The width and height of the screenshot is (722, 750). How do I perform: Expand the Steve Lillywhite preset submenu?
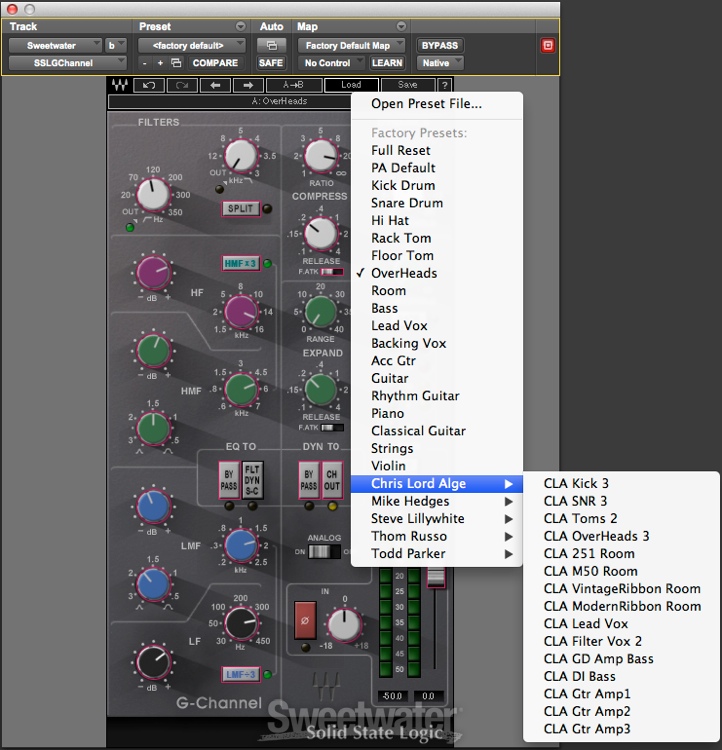437,518
